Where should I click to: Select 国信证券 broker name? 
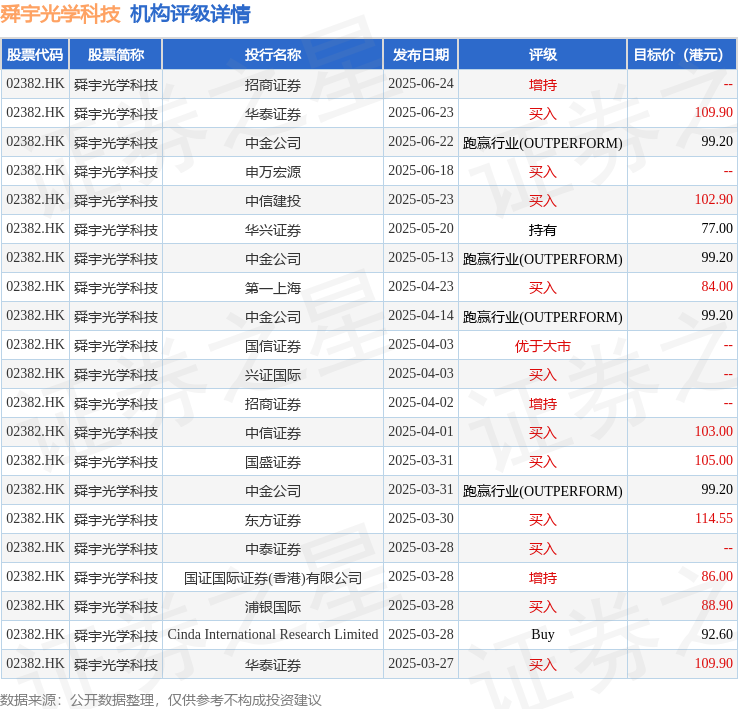[273, 346]
